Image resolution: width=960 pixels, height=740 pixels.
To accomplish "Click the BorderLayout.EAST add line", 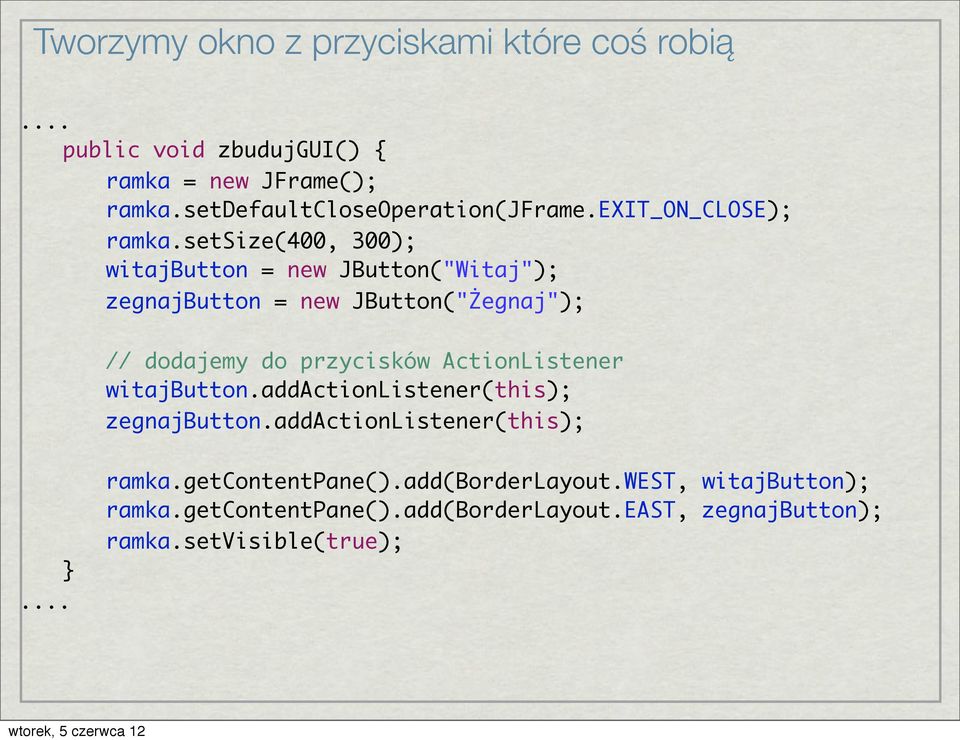I will pyautogui.click(x=493, y=511).
